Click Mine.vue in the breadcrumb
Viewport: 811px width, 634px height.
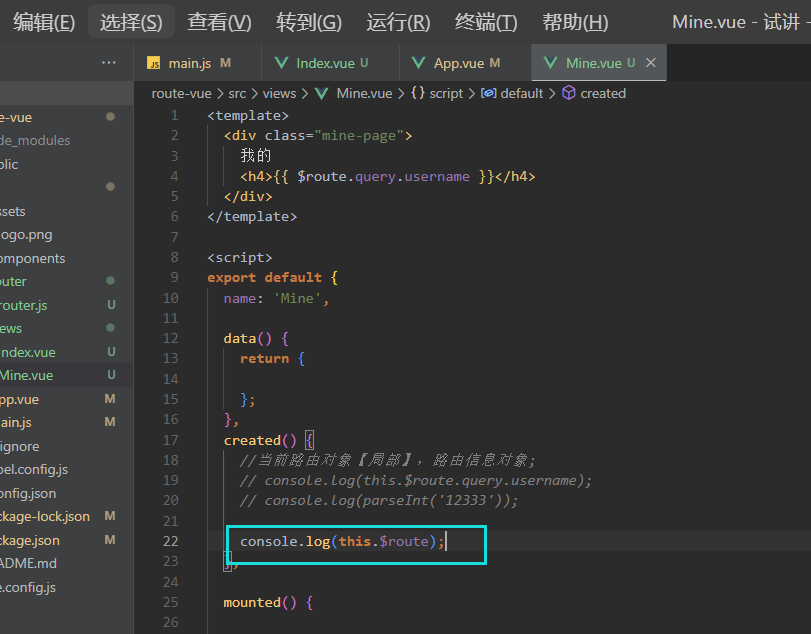coord(364,94)
